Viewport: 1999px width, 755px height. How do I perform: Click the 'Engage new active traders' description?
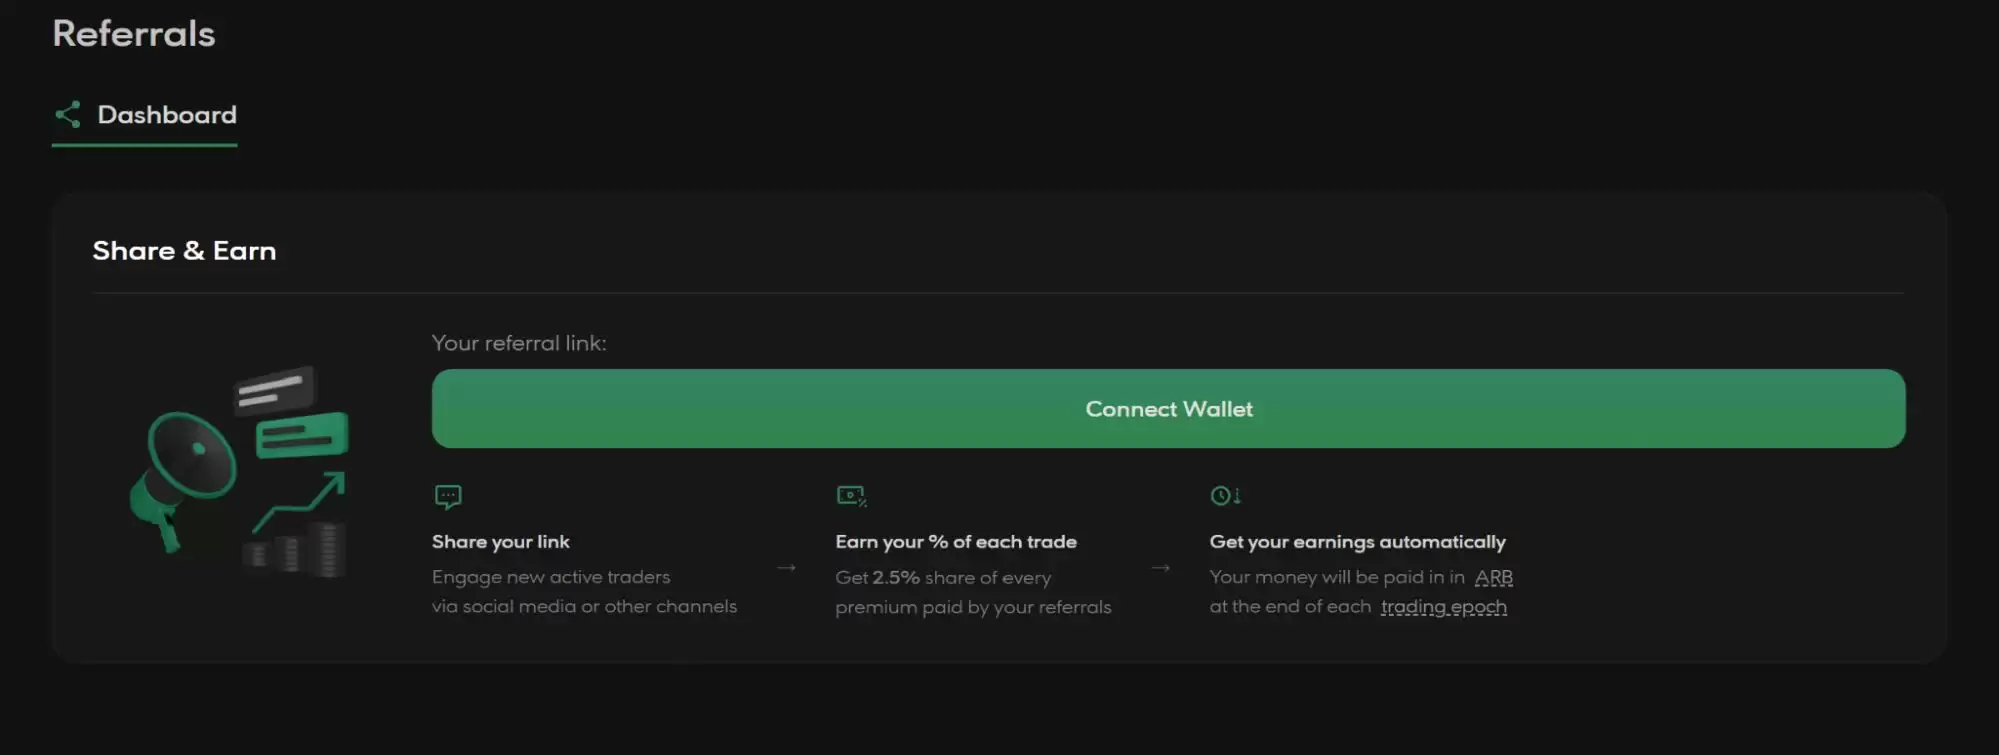click(x=551, y=577)
